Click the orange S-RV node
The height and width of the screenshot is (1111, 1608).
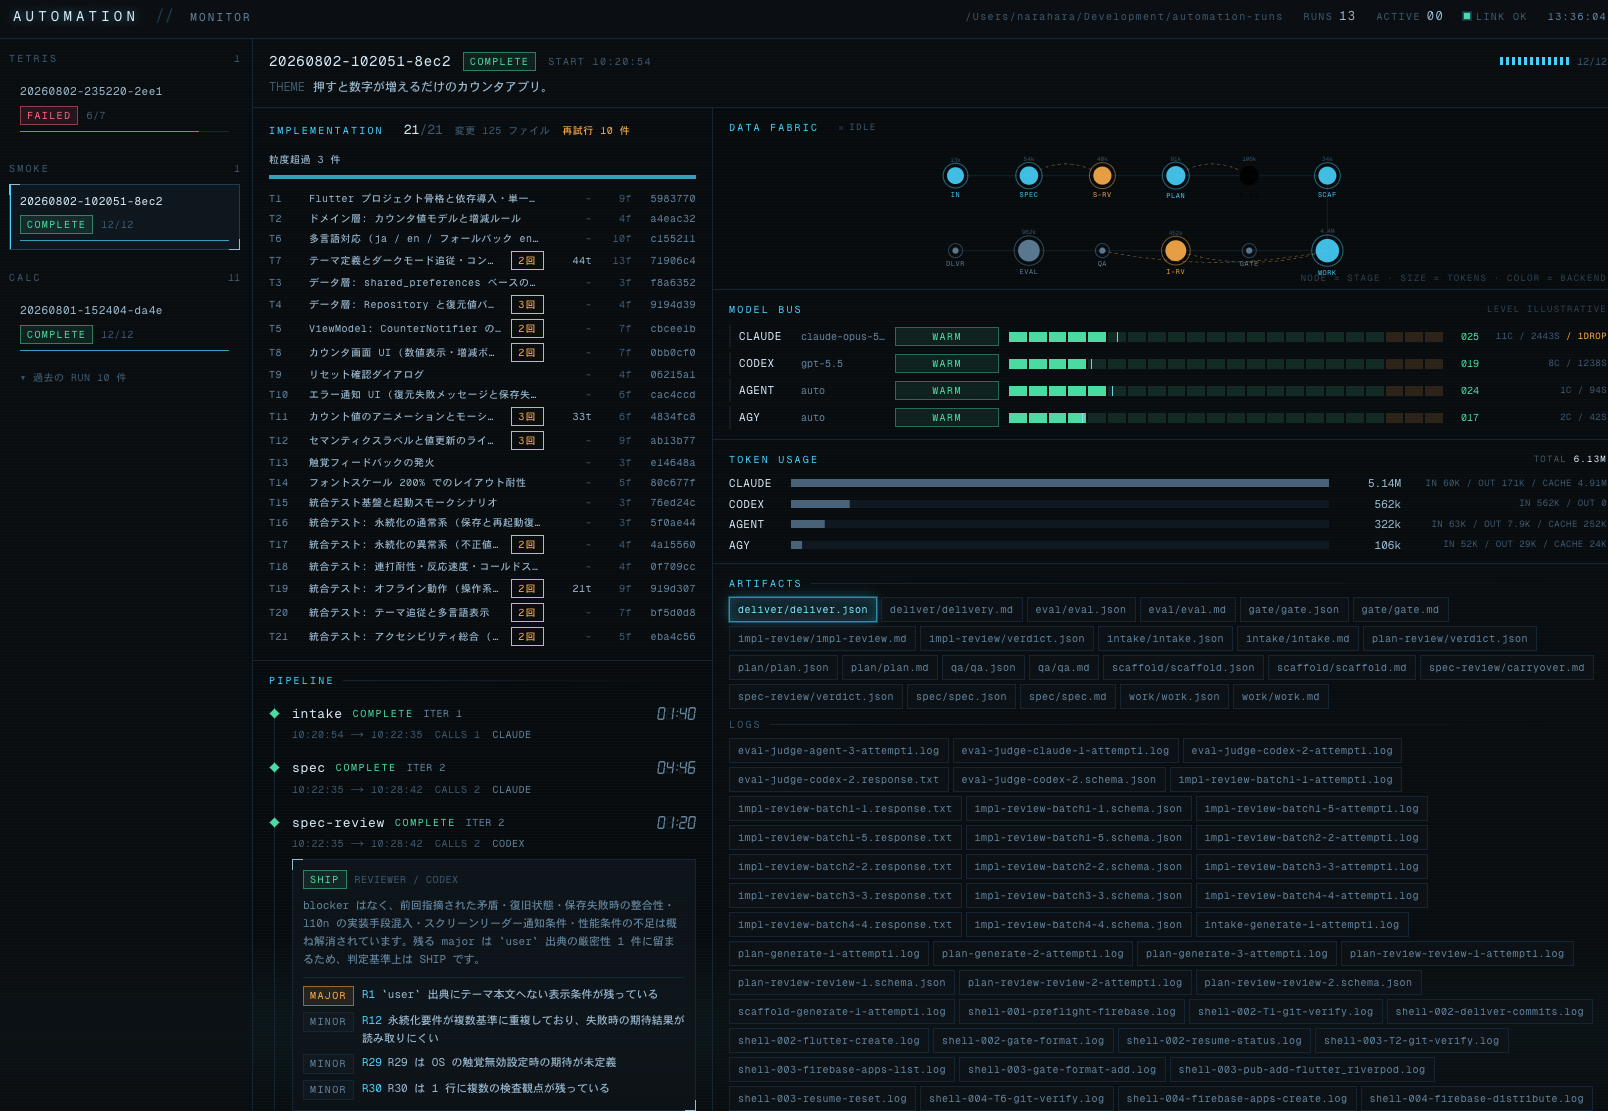point(1102,176)
